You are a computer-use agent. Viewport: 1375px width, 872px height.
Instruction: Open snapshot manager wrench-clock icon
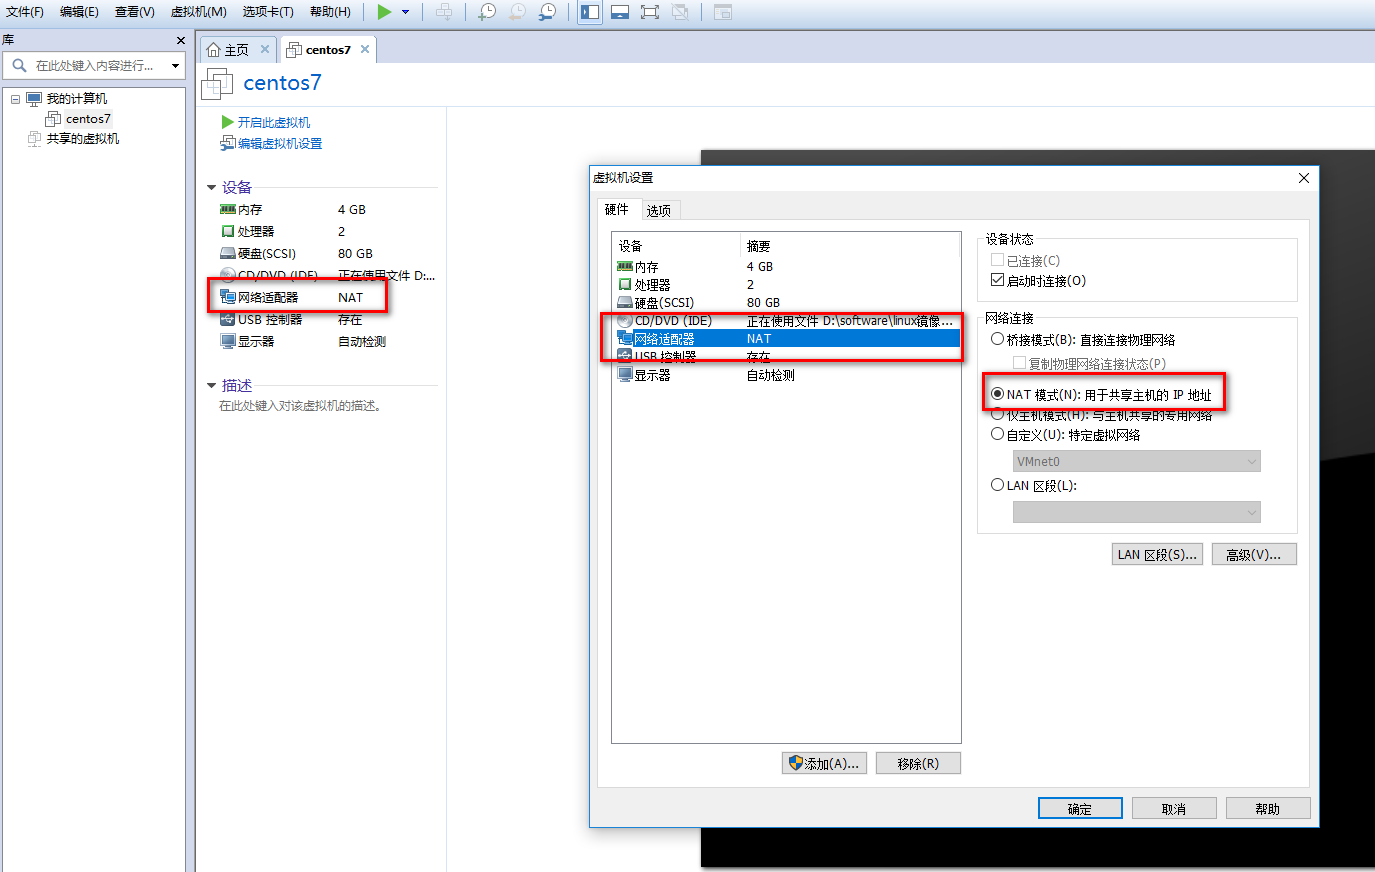click(x=547, y=12)
